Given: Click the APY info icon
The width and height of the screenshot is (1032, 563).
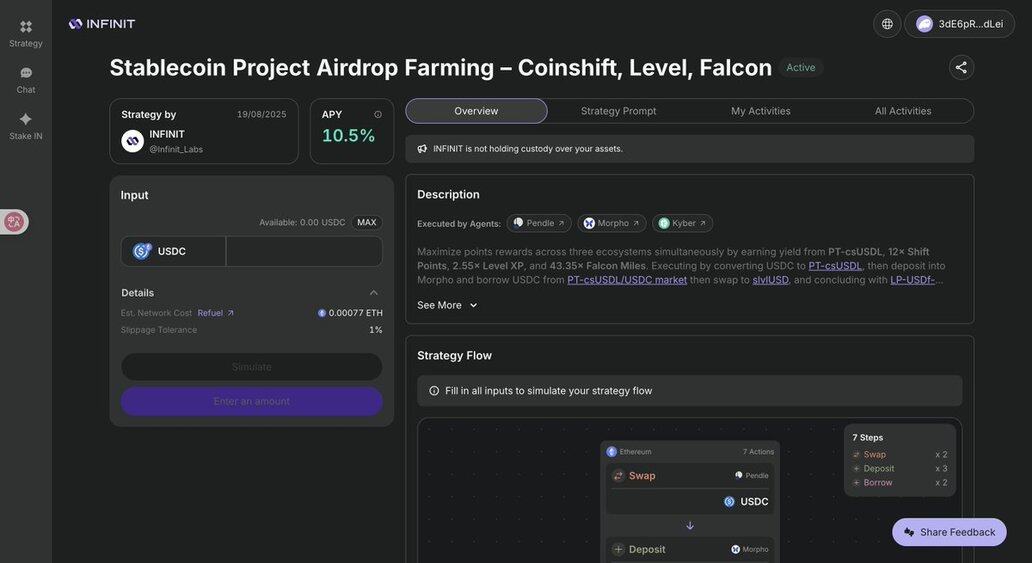Looking at the screenshot, I should click(x=378, y=115).
